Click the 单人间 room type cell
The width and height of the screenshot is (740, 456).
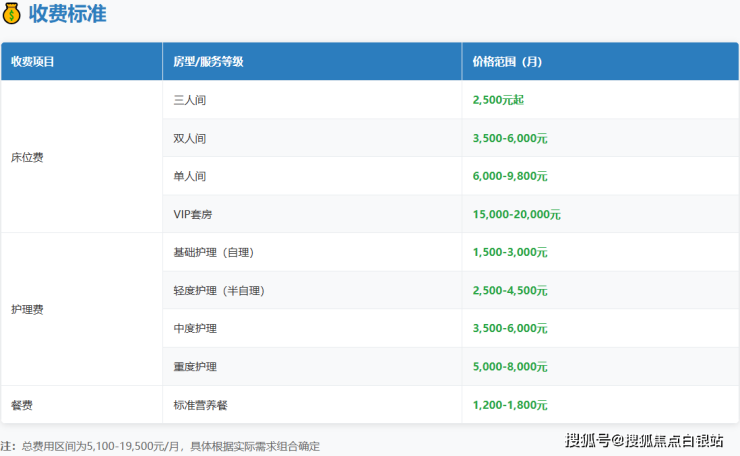pyautogui.click(x=190, y=176)
